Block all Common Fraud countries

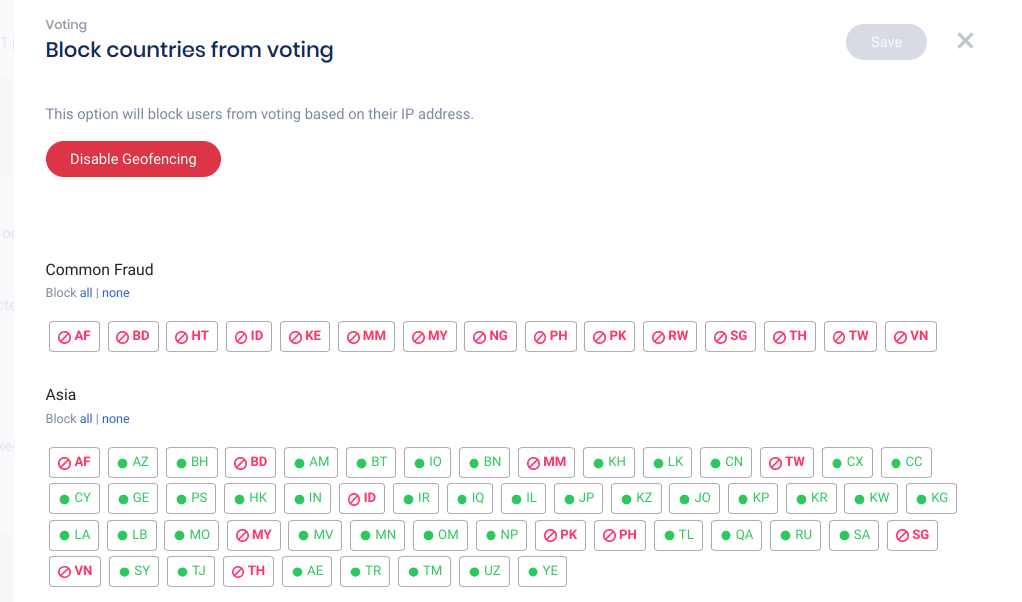click(86, 293)
